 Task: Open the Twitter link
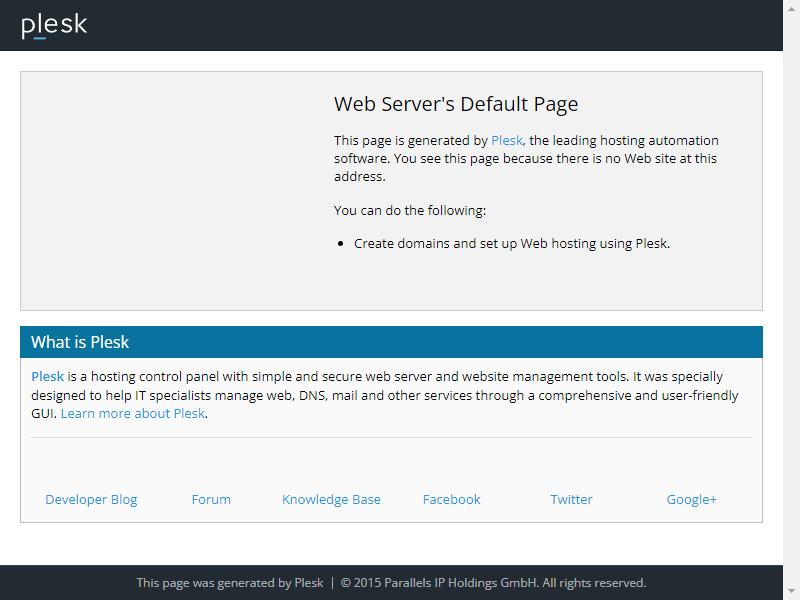point(571,499)
